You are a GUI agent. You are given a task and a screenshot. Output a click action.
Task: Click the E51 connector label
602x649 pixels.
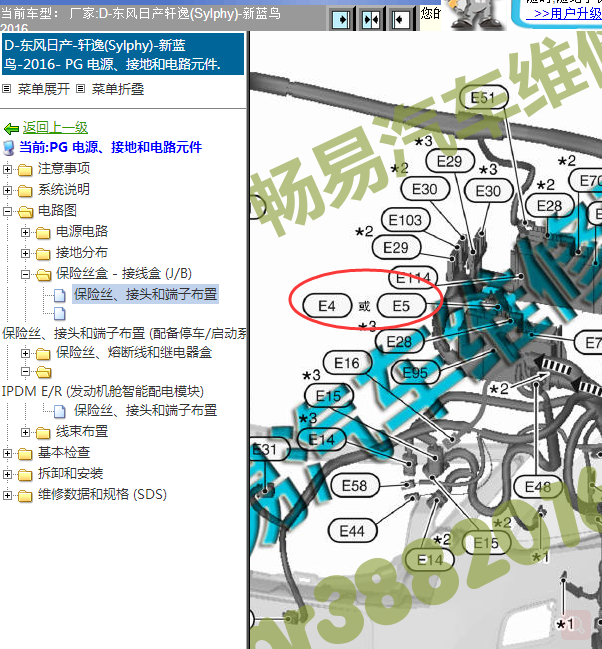point(483,98)
